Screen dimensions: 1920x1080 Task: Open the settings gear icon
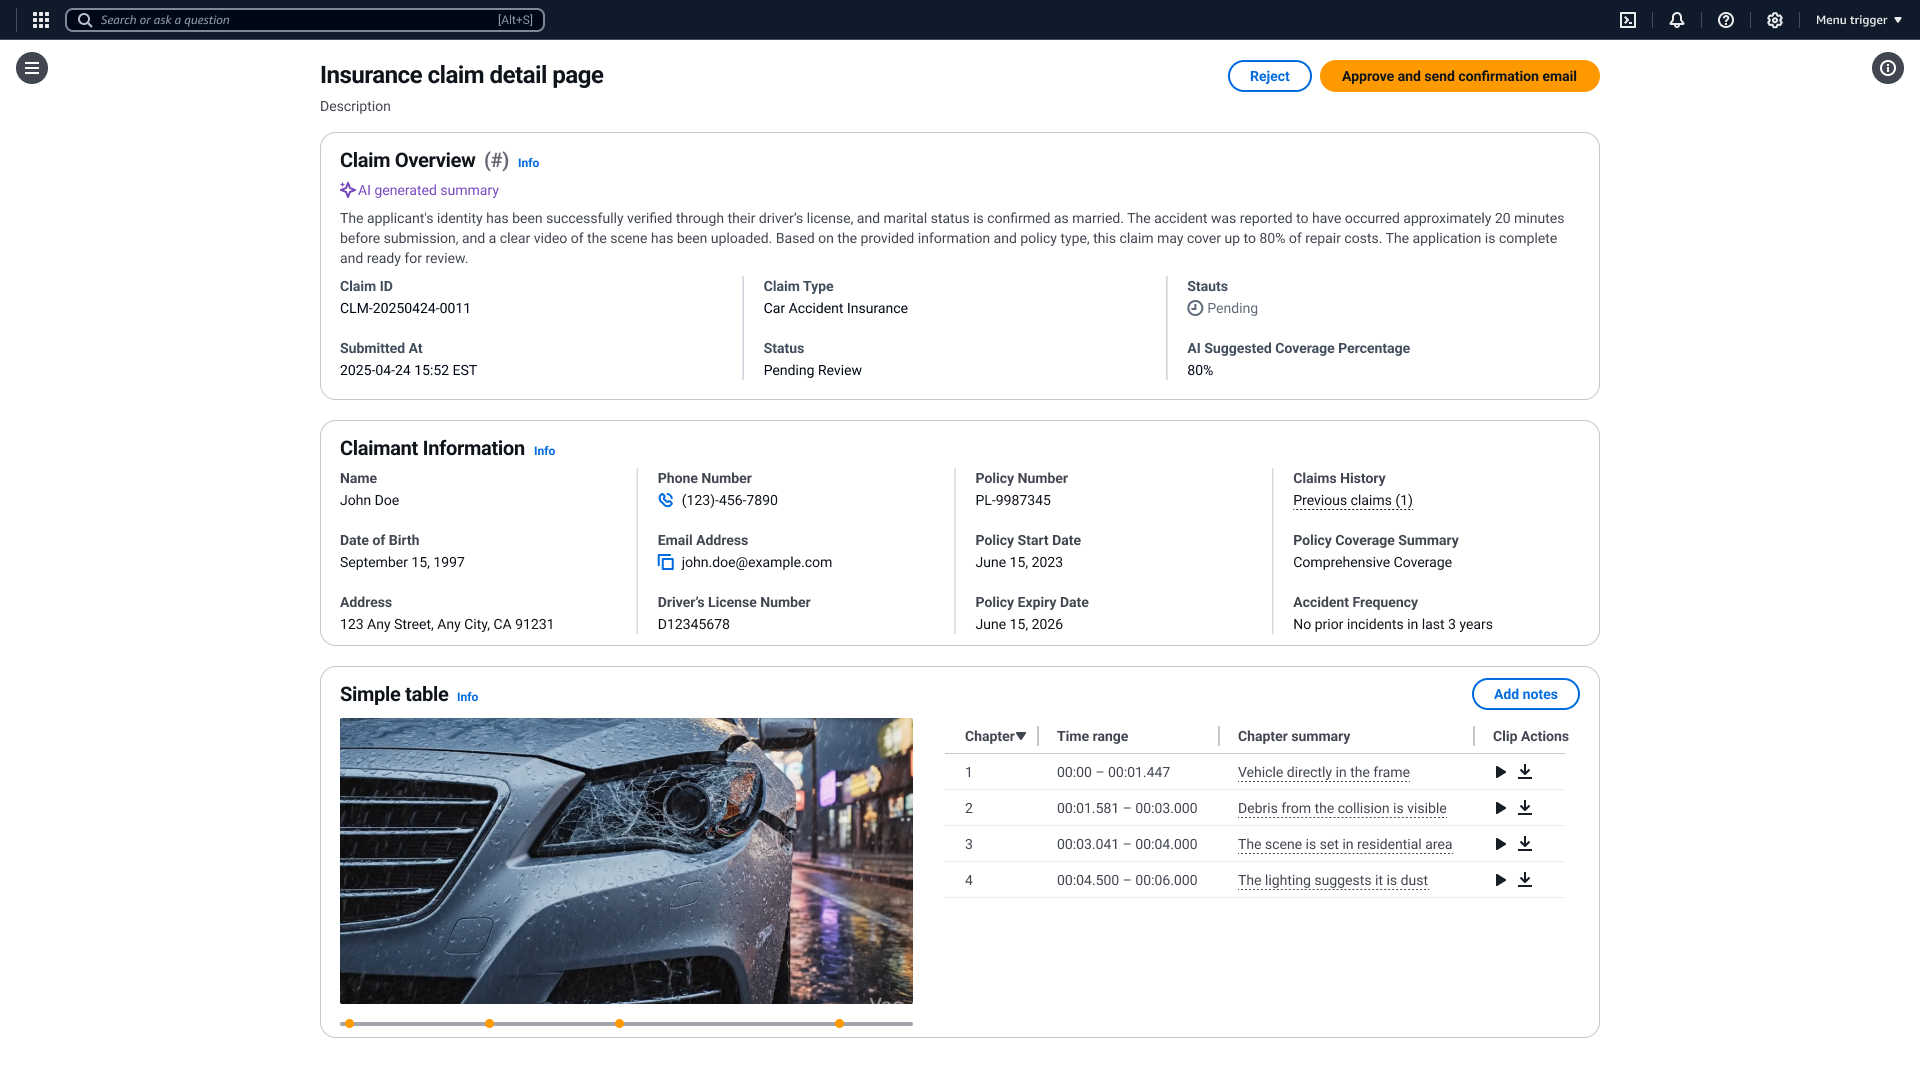[x=1775, y=20]
